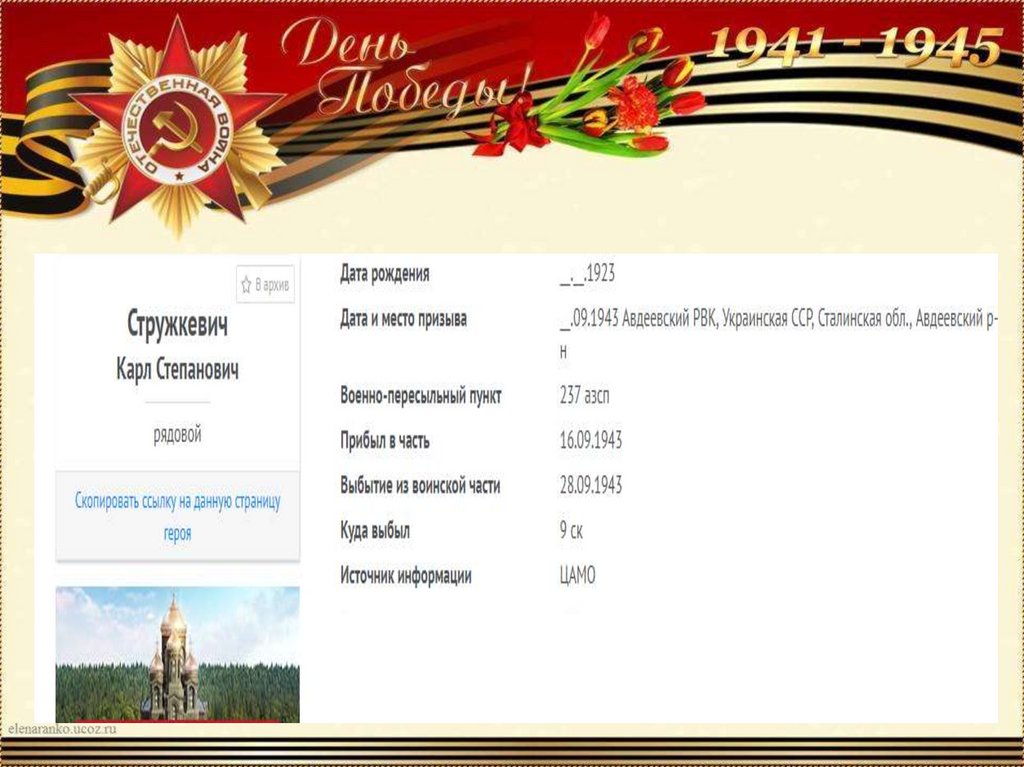
Task: Click the "Куда выбыл" label
Action: (x=375, y=530)
